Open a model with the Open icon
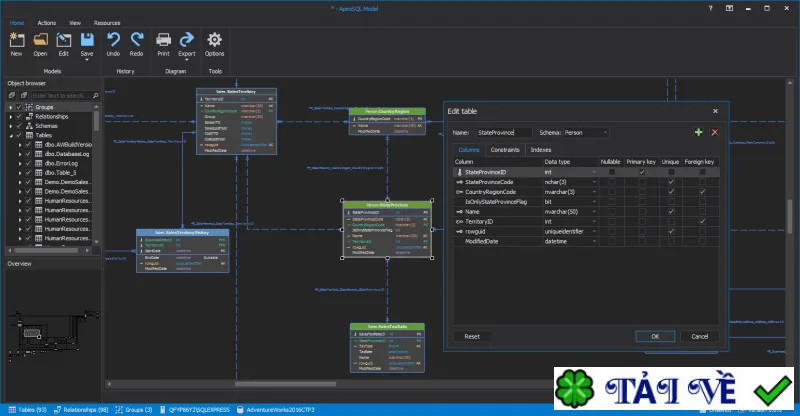The image size is (800, 416). [x=40, y=40]
